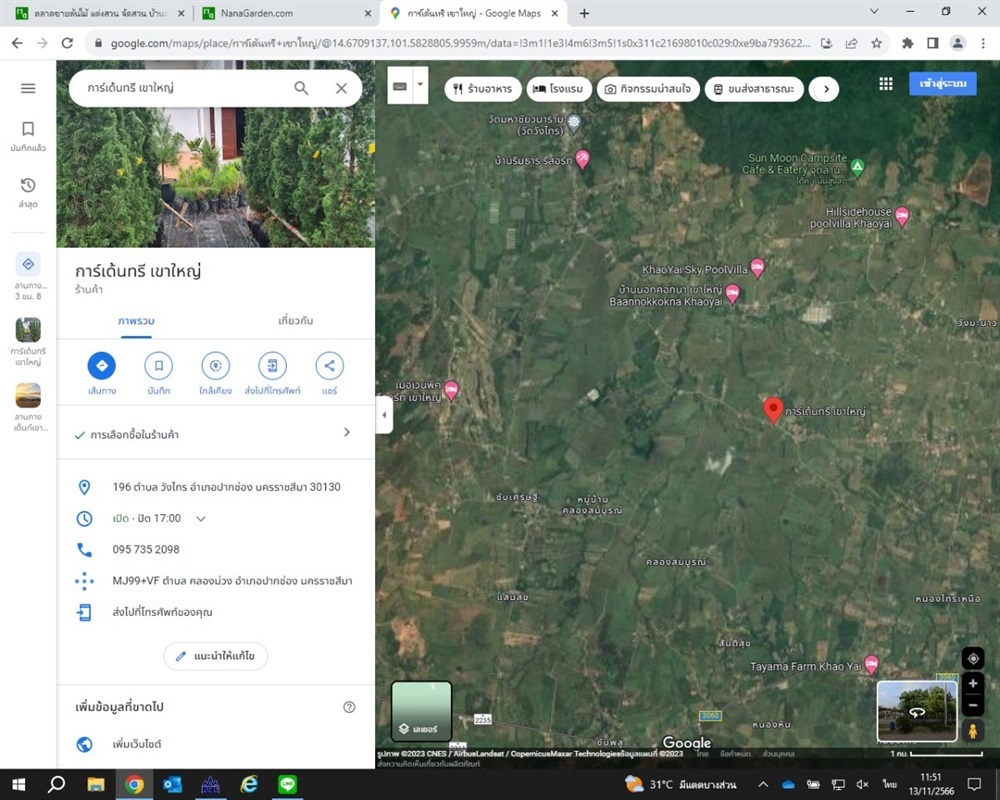
Task: Switch to the ภาพรวม overview tab
Action: click(x=136, y=321)
